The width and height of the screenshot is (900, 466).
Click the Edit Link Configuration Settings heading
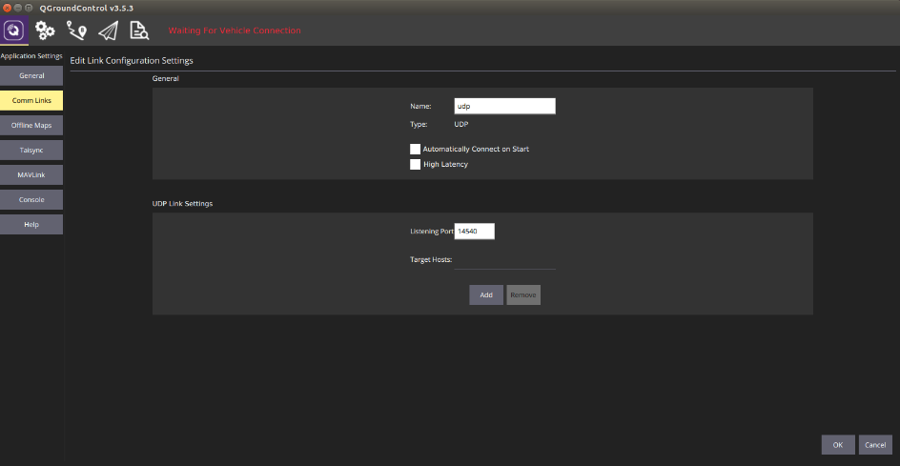131,60
